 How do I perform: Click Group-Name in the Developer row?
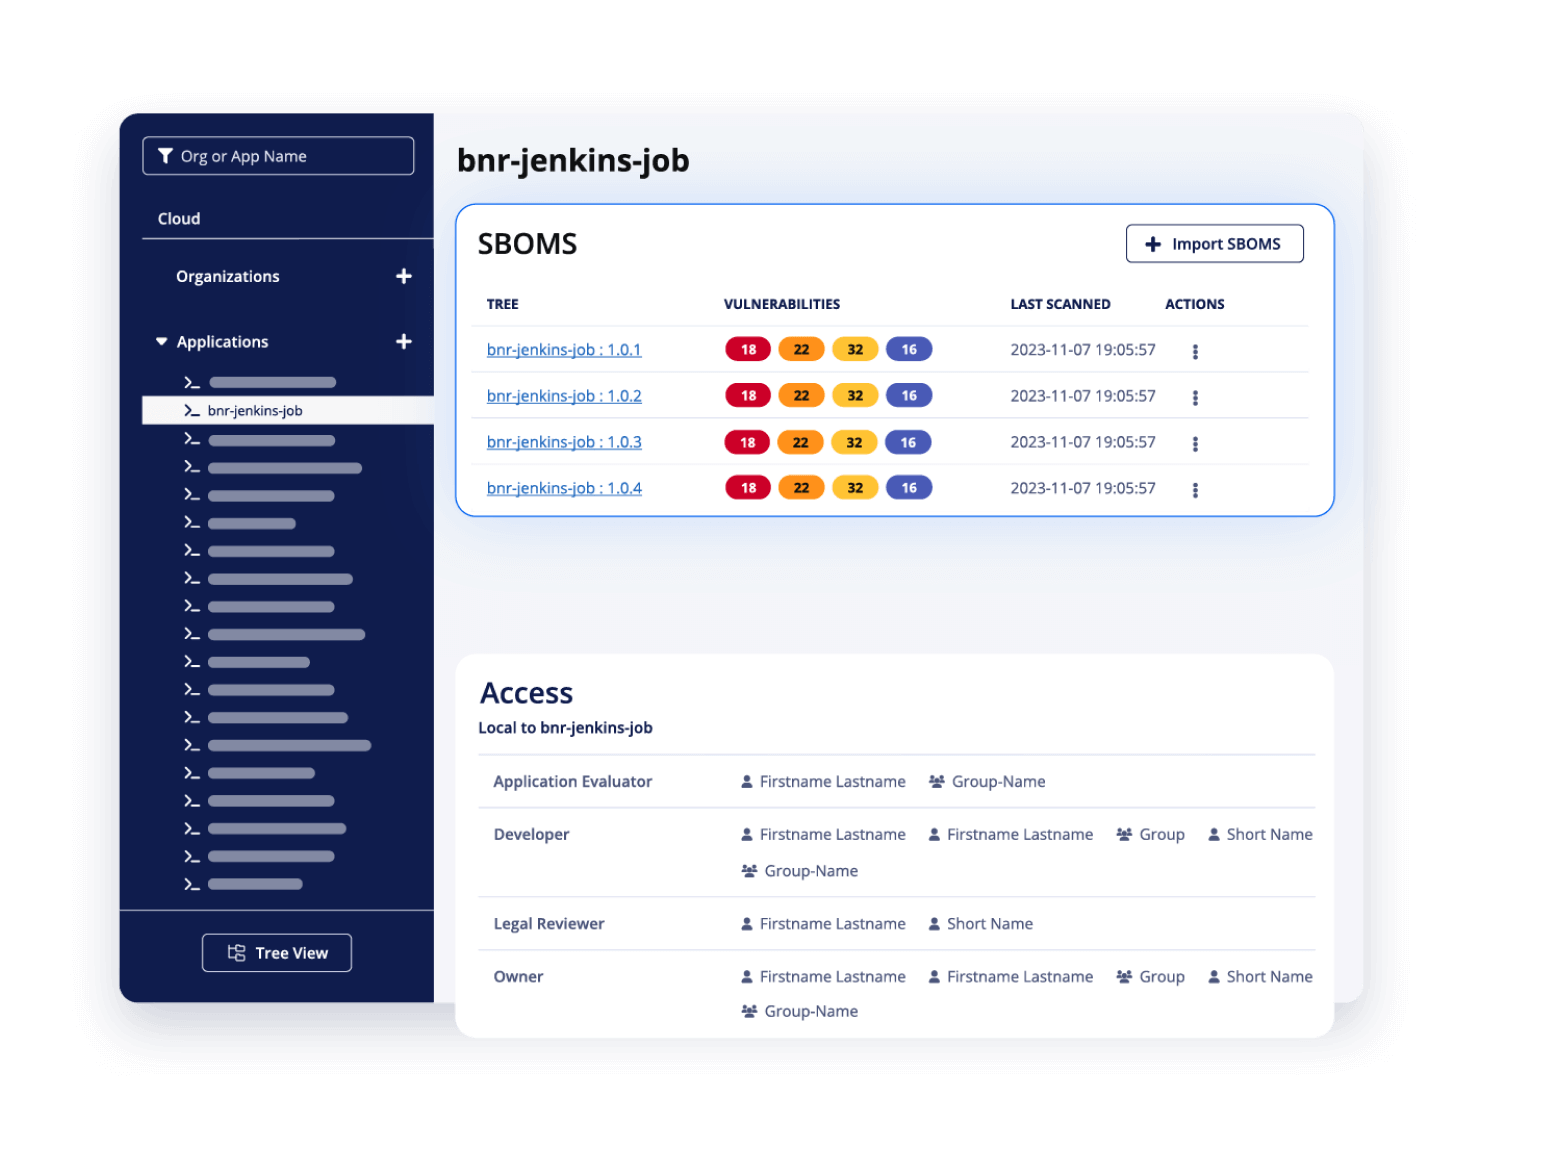[x=811, y=871]
